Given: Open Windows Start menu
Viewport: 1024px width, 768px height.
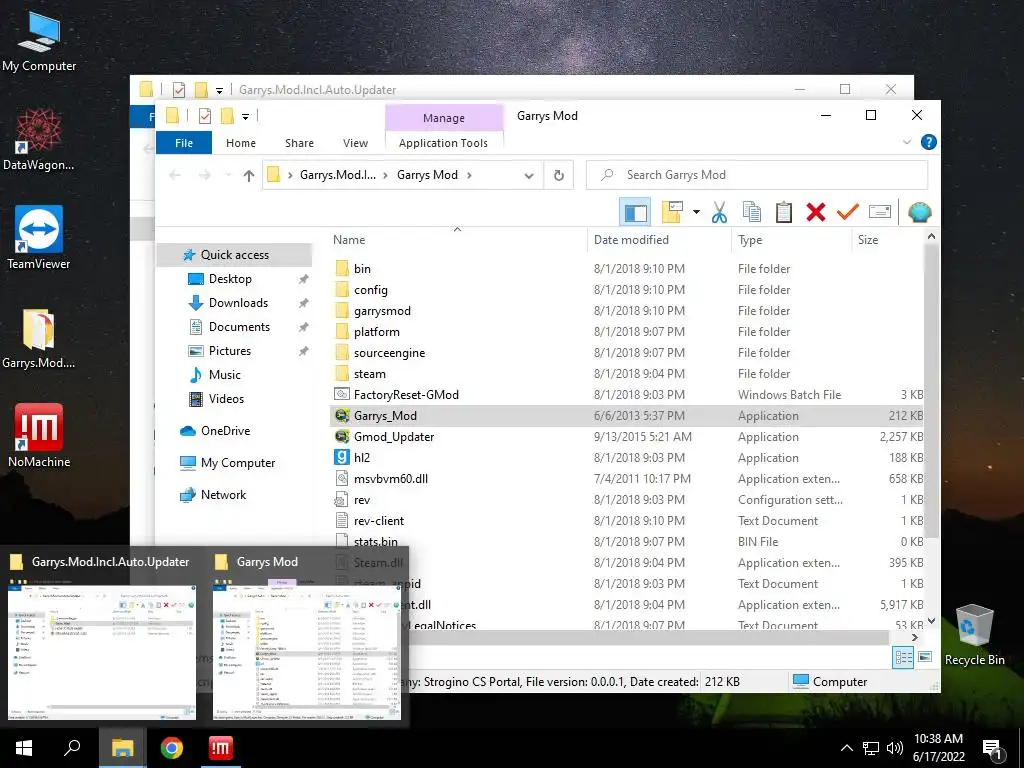Looking at the screenshot, I should click(x=24, y=748).
